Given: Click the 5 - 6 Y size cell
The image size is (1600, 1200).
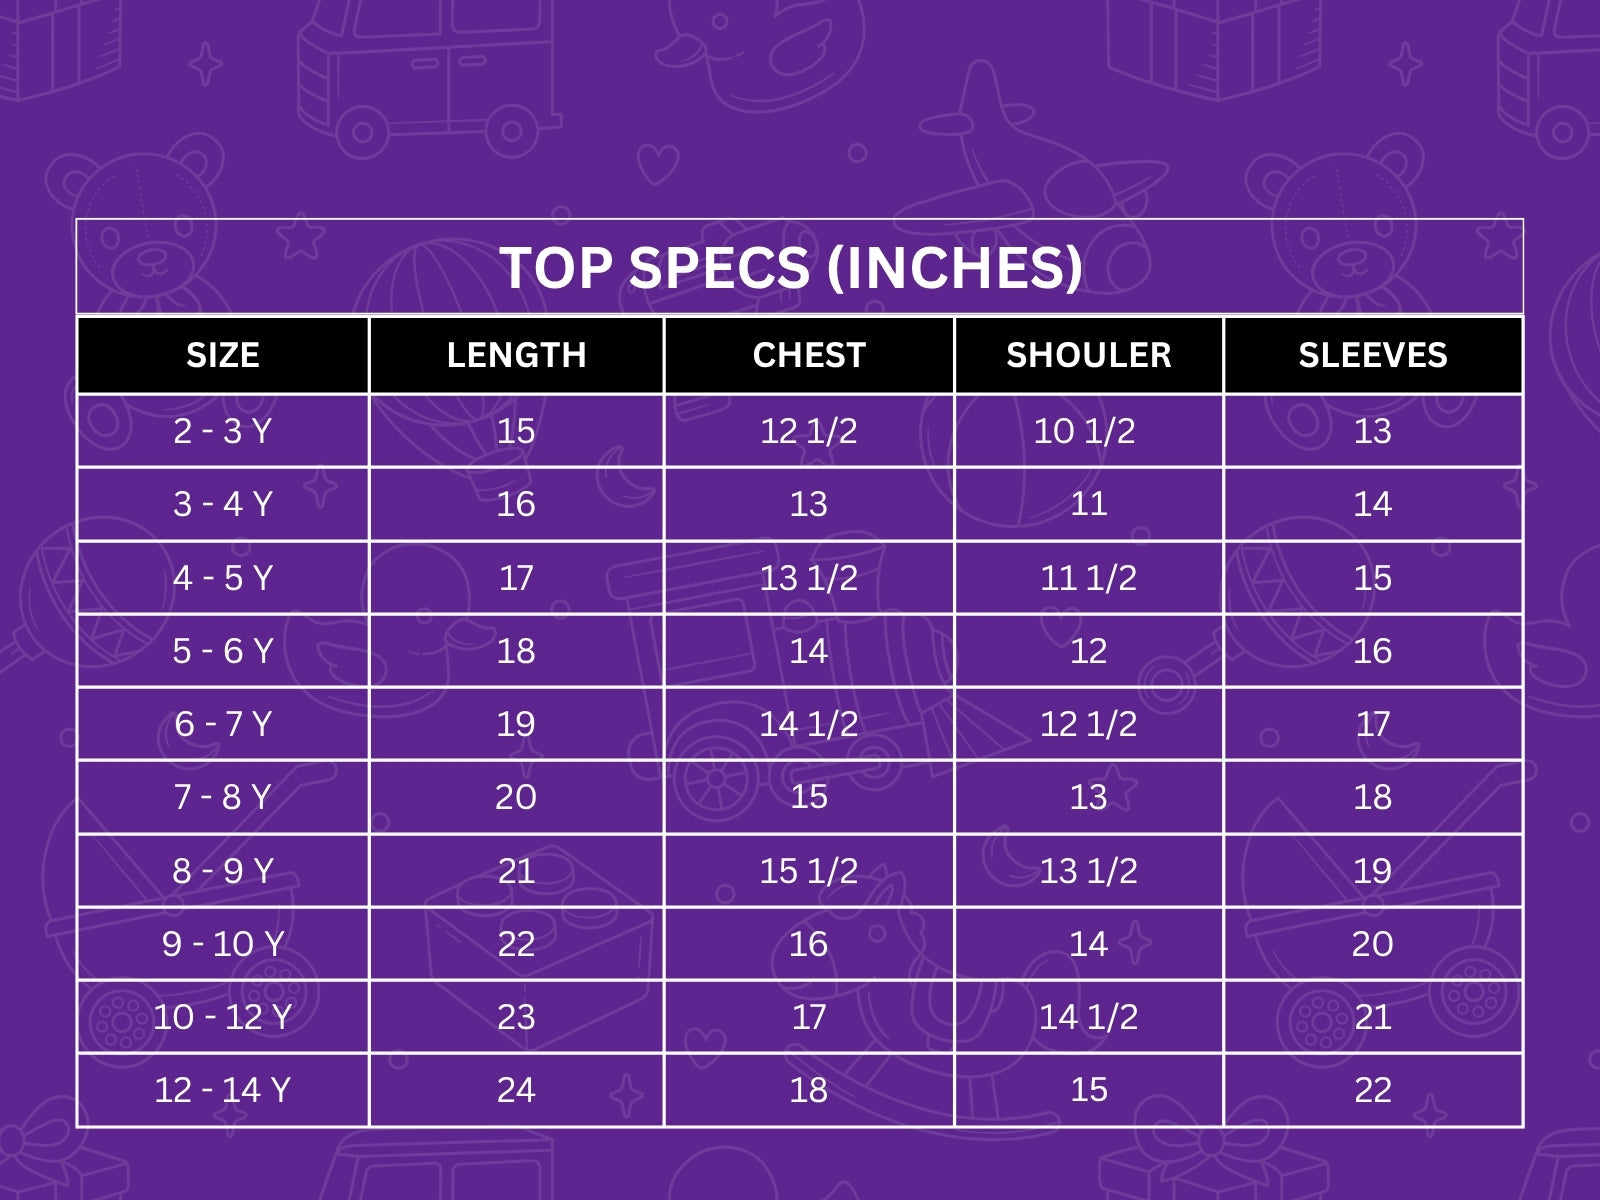Looking at the screenshot, I should [x=223, y=651].
